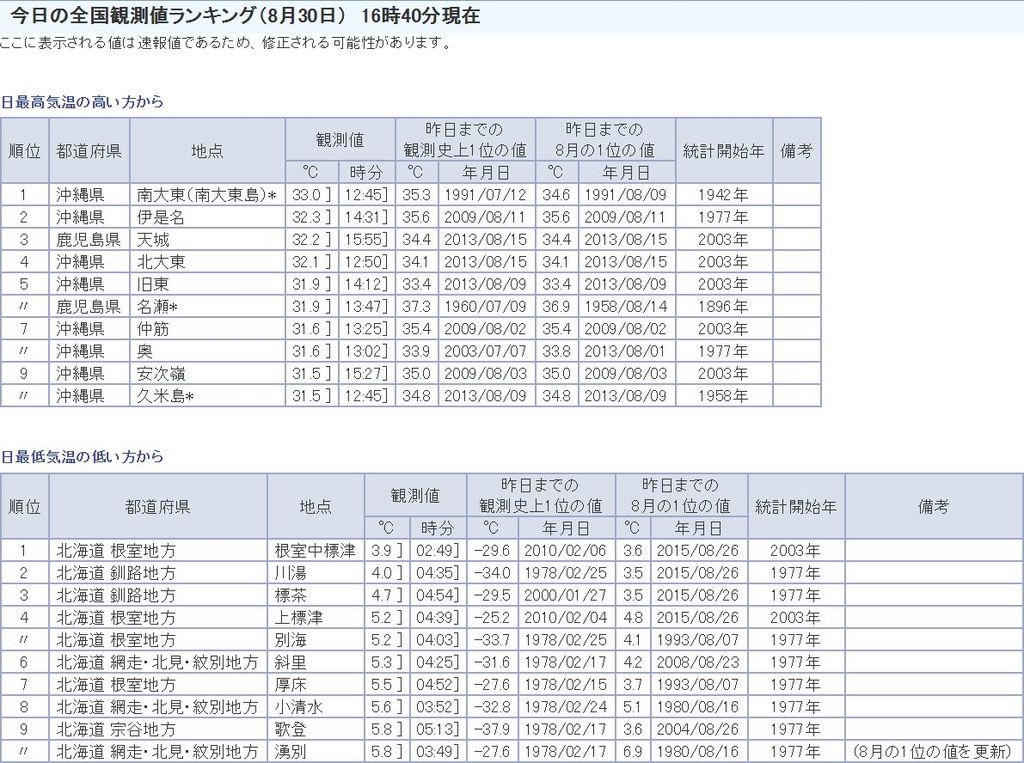This screenshot has width=1024, height=763.
Task: Select 伊是名 in the high temperature table
Action: (x=160, y=217)
